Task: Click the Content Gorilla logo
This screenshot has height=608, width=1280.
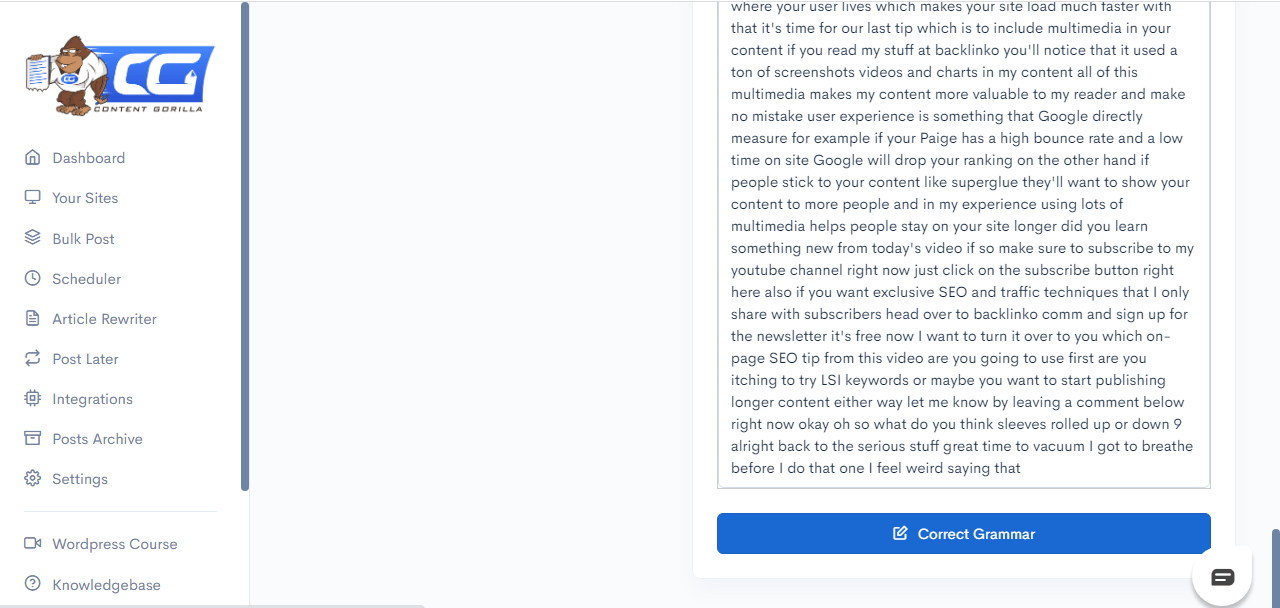Action: [120, 76]
